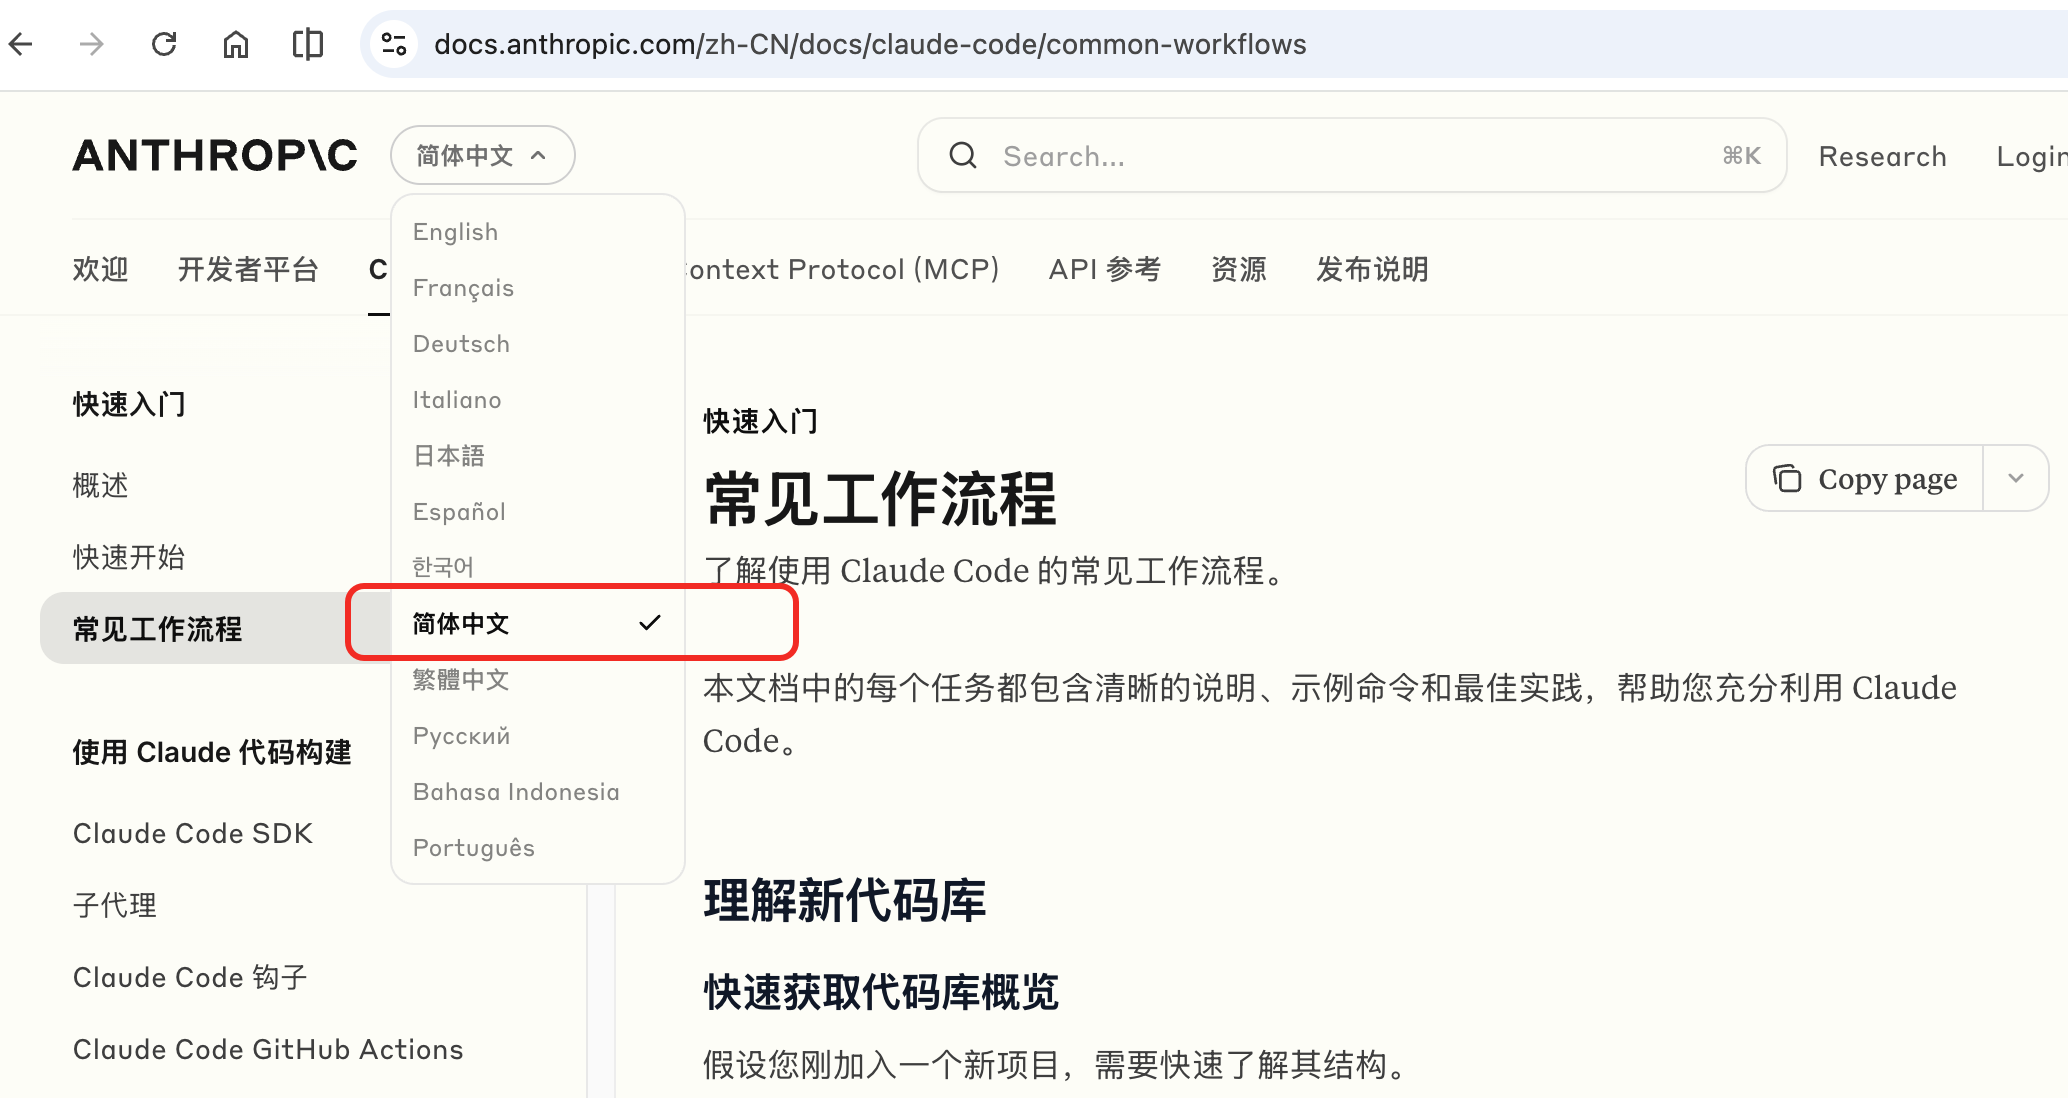Click the 常见工作流程 page title
The width and height of the screenshot is (2068, 1098).
click(x=880, y=499)
